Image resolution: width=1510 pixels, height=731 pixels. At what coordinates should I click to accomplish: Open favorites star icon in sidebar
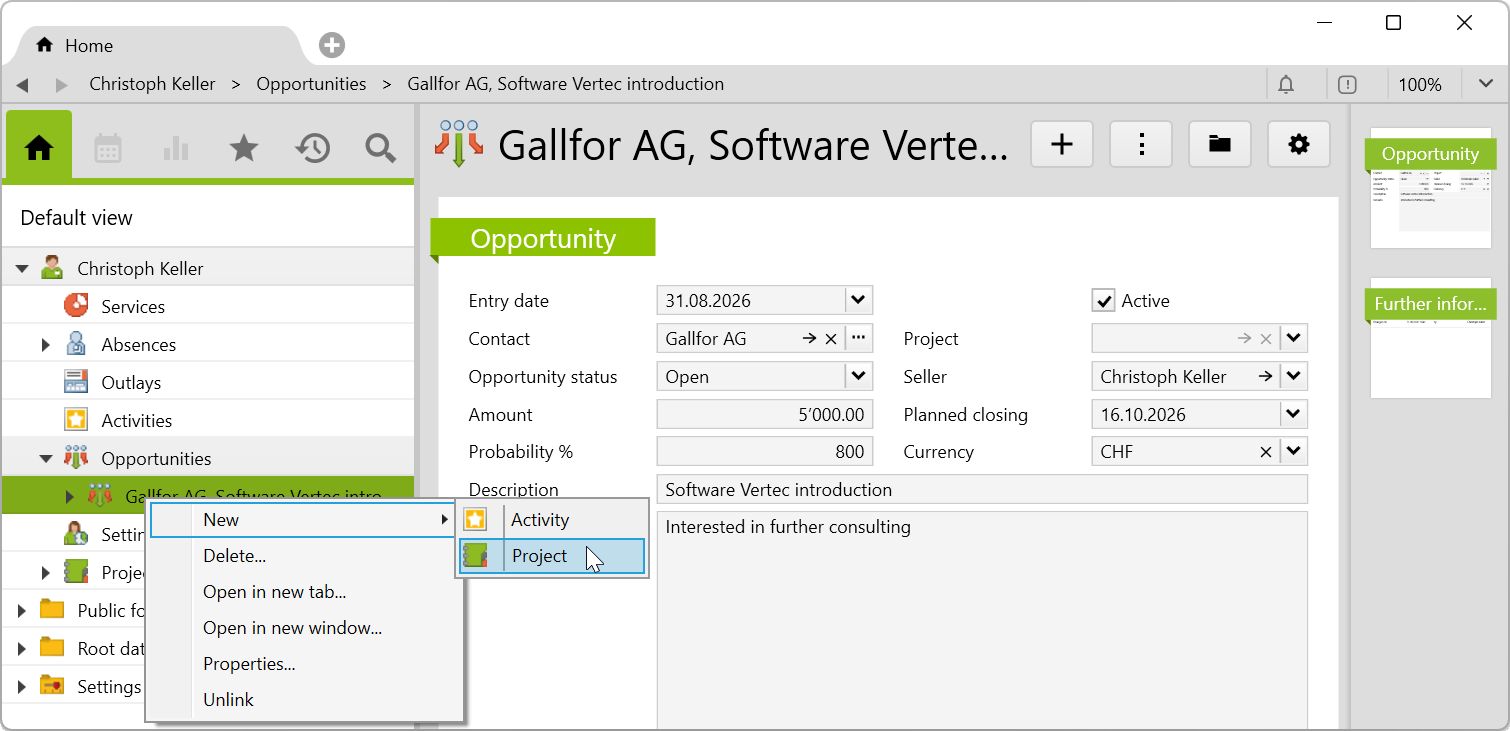(244, 149)
